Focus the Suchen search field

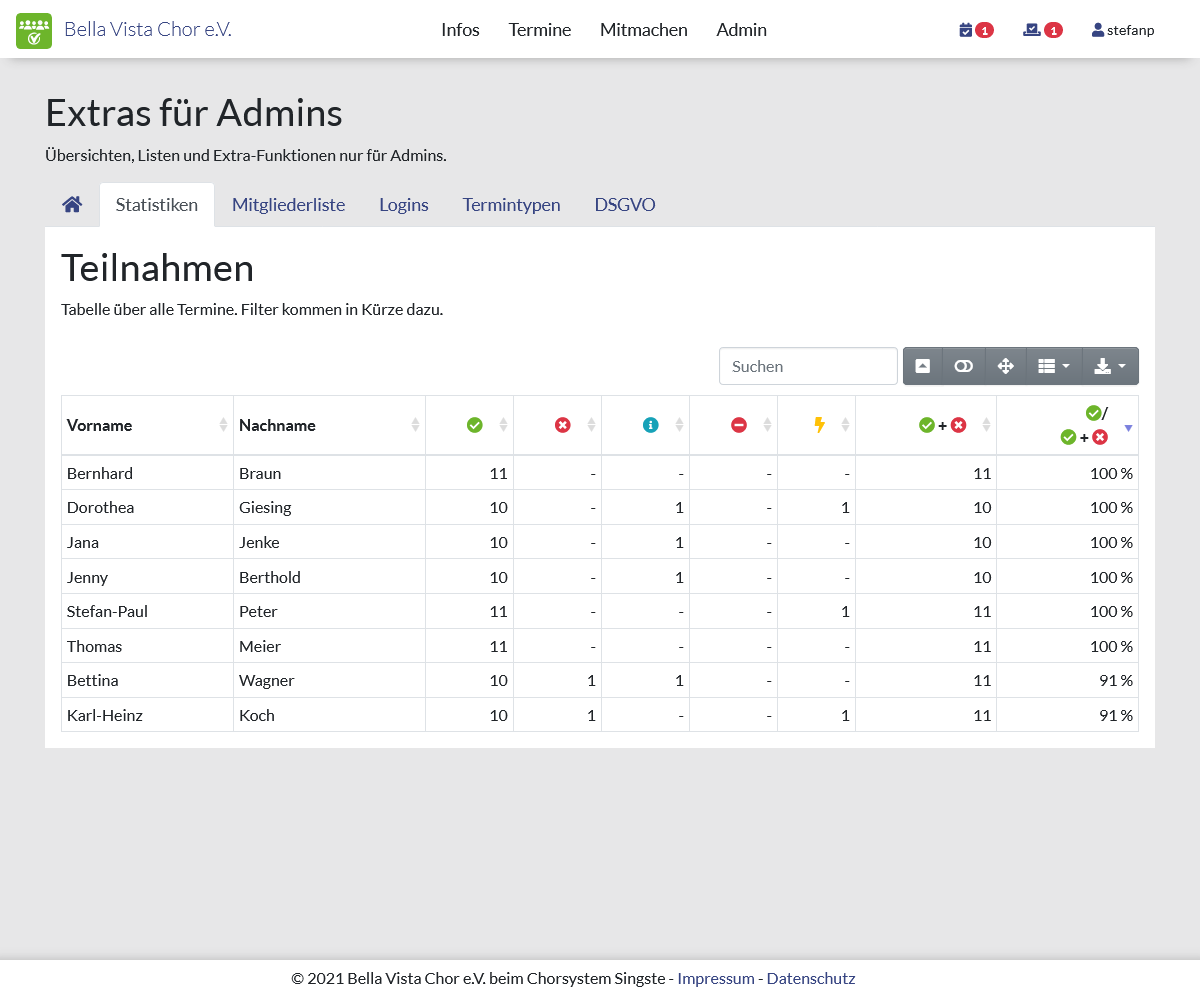(x=808, y=366)
